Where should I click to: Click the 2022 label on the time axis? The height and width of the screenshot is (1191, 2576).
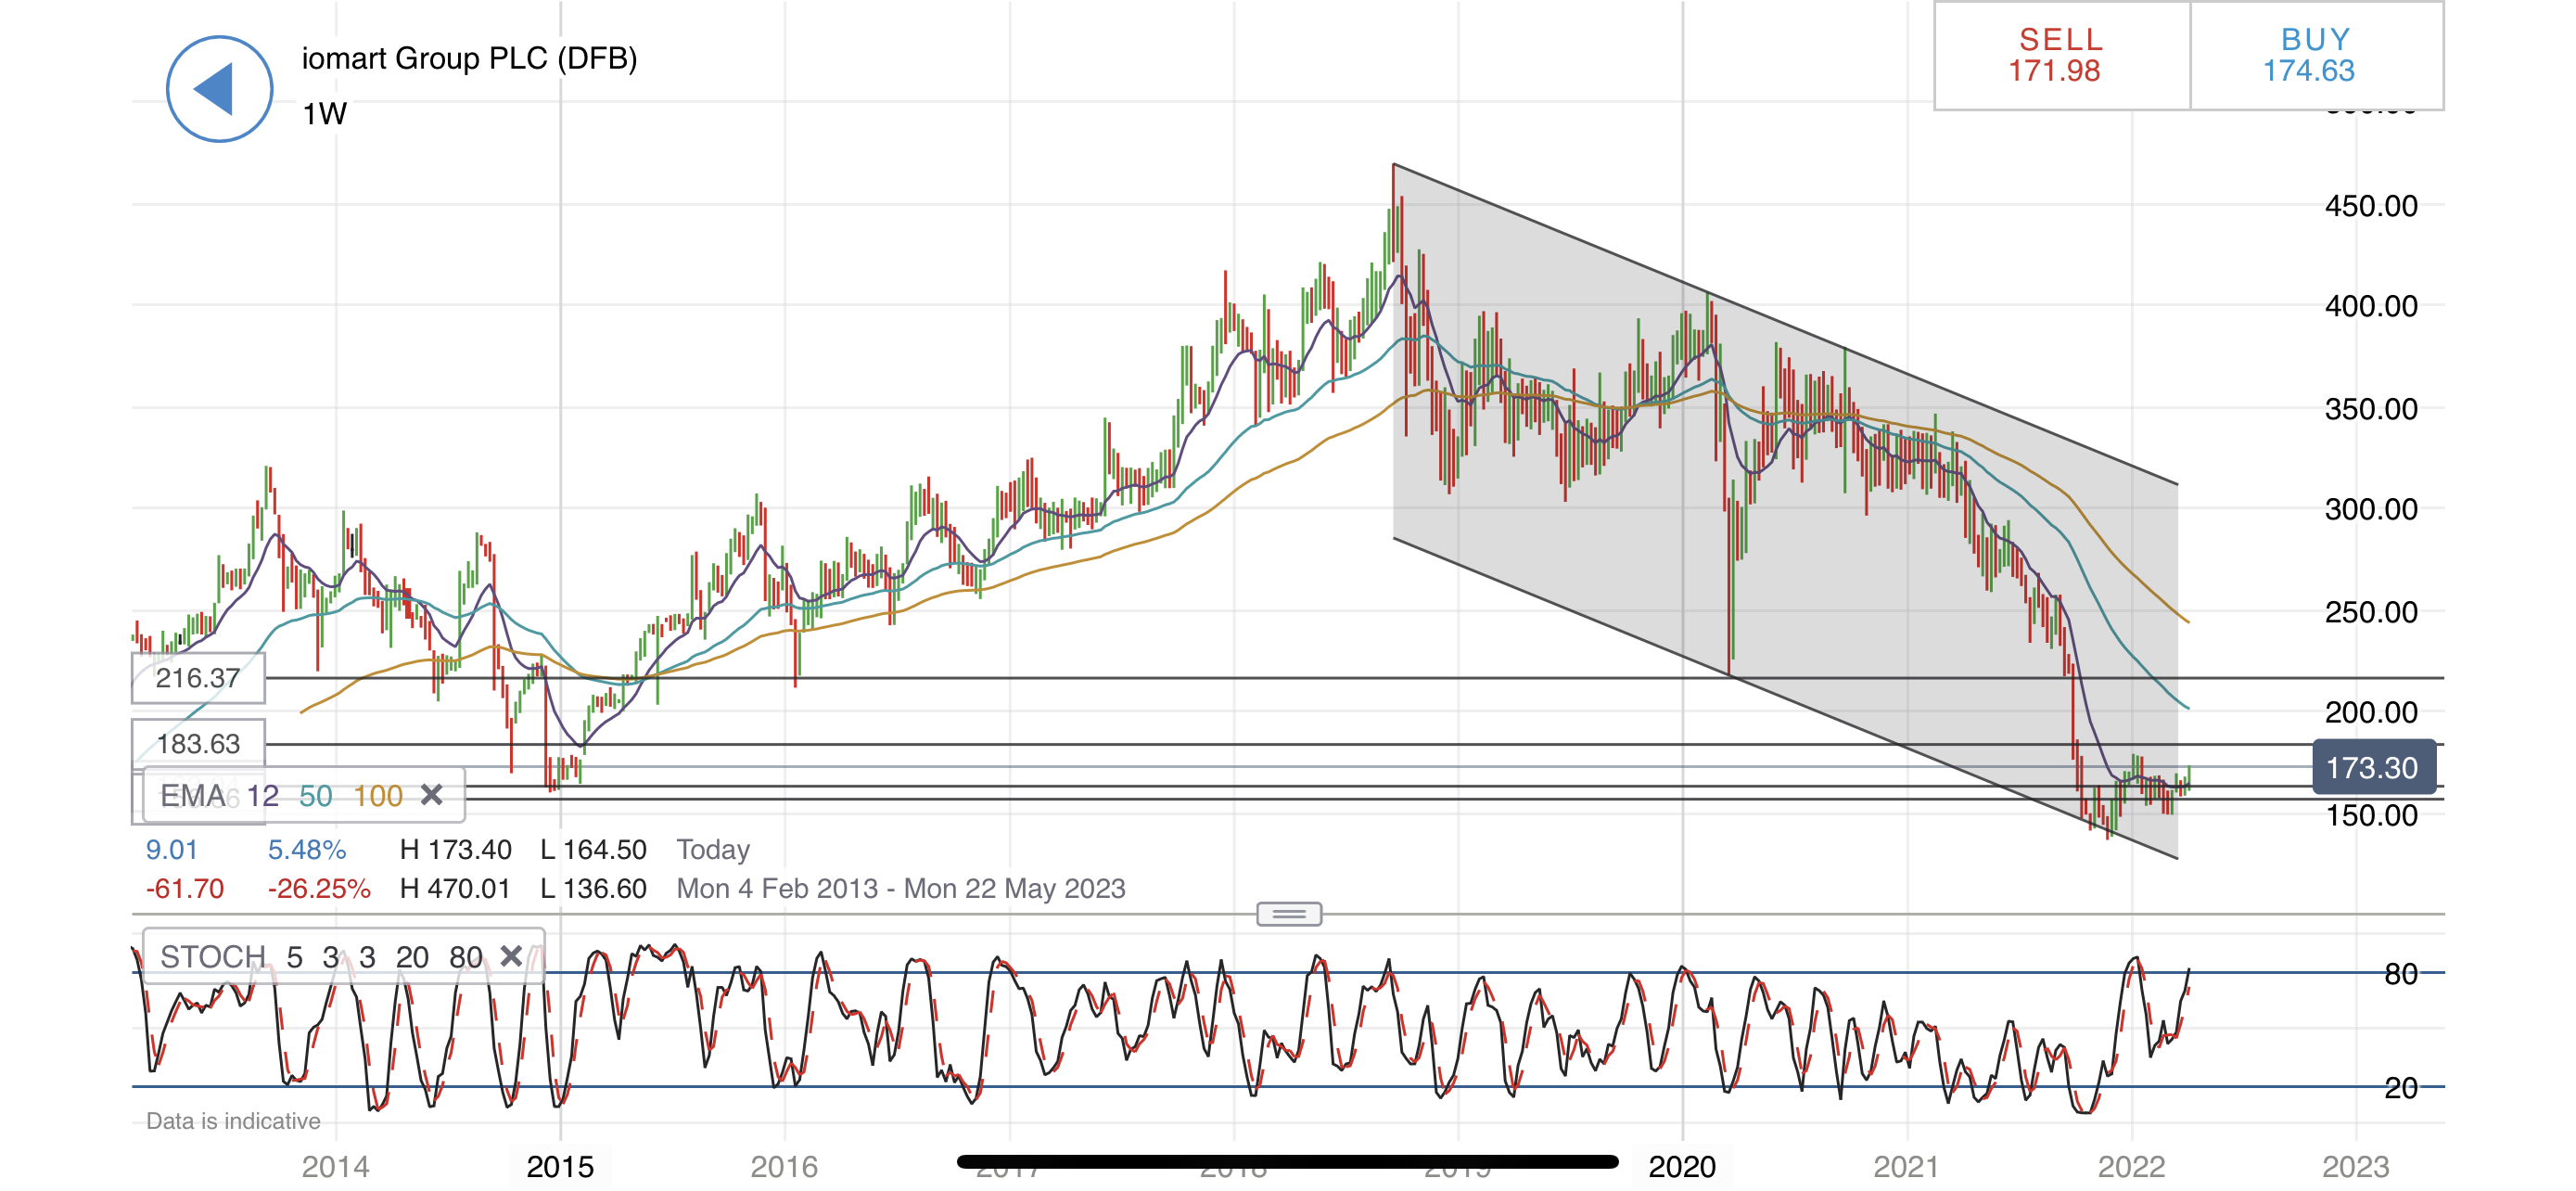coord(2131,1166)
